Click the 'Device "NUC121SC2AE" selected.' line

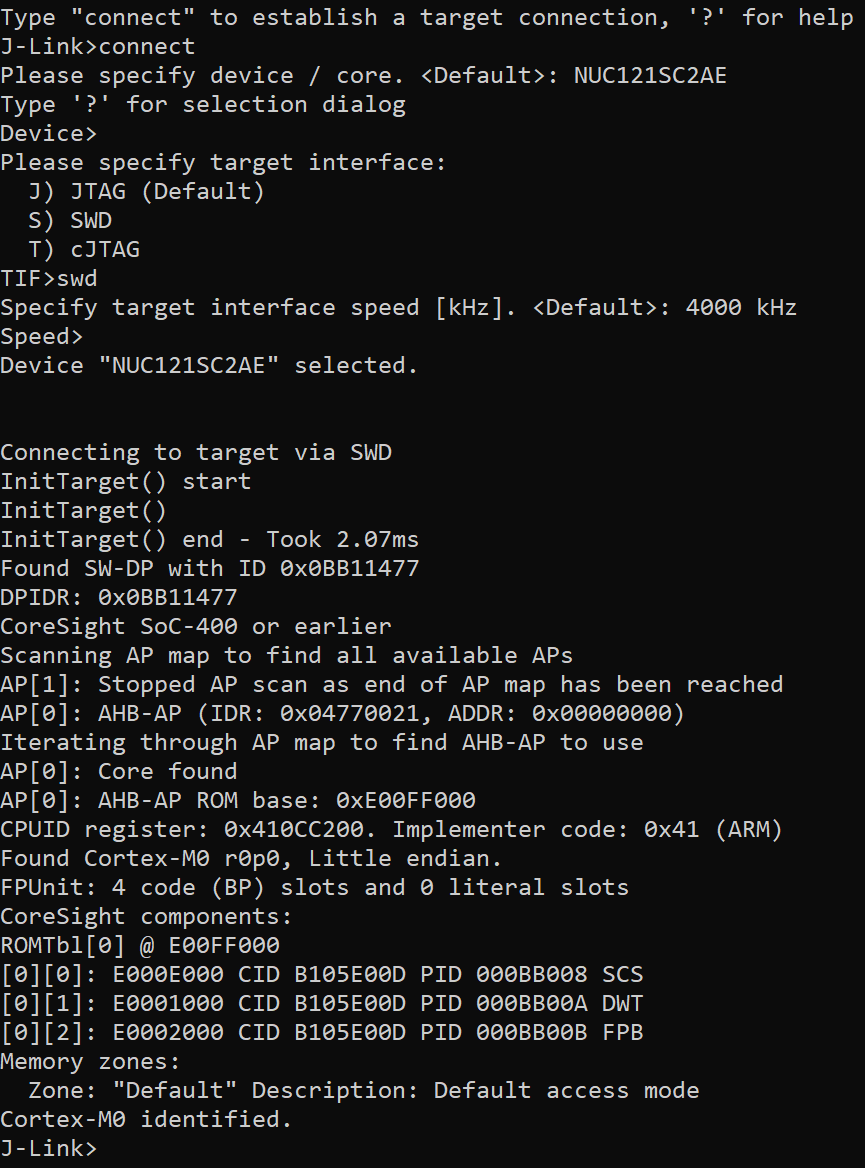(x=209, y=365)
